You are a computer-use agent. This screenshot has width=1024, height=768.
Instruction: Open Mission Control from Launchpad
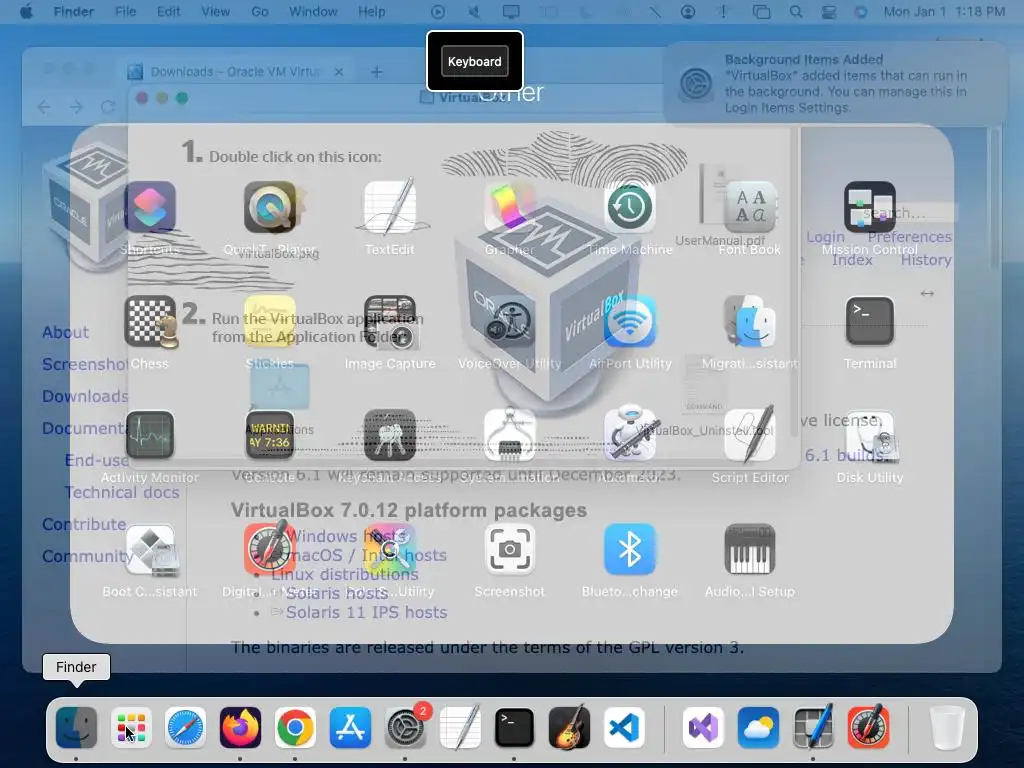(870, 207)
